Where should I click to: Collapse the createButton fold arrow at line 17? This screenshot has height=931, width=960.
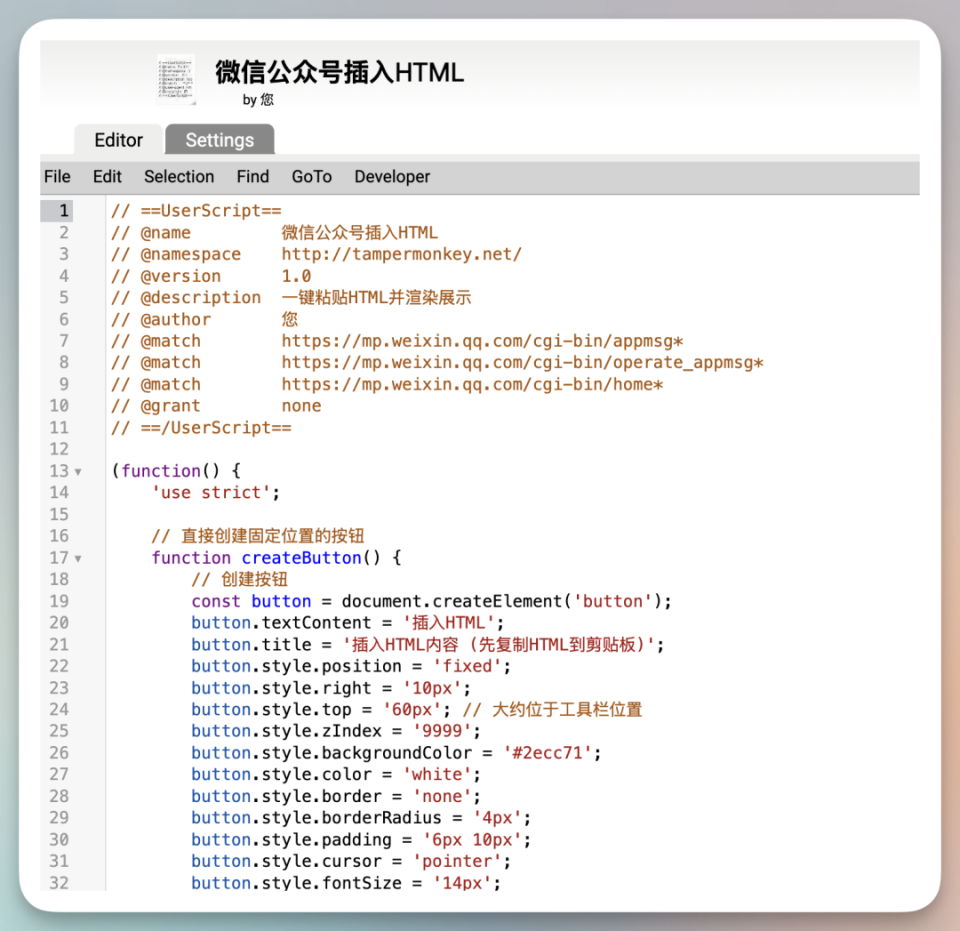click(x=78, y=559)
